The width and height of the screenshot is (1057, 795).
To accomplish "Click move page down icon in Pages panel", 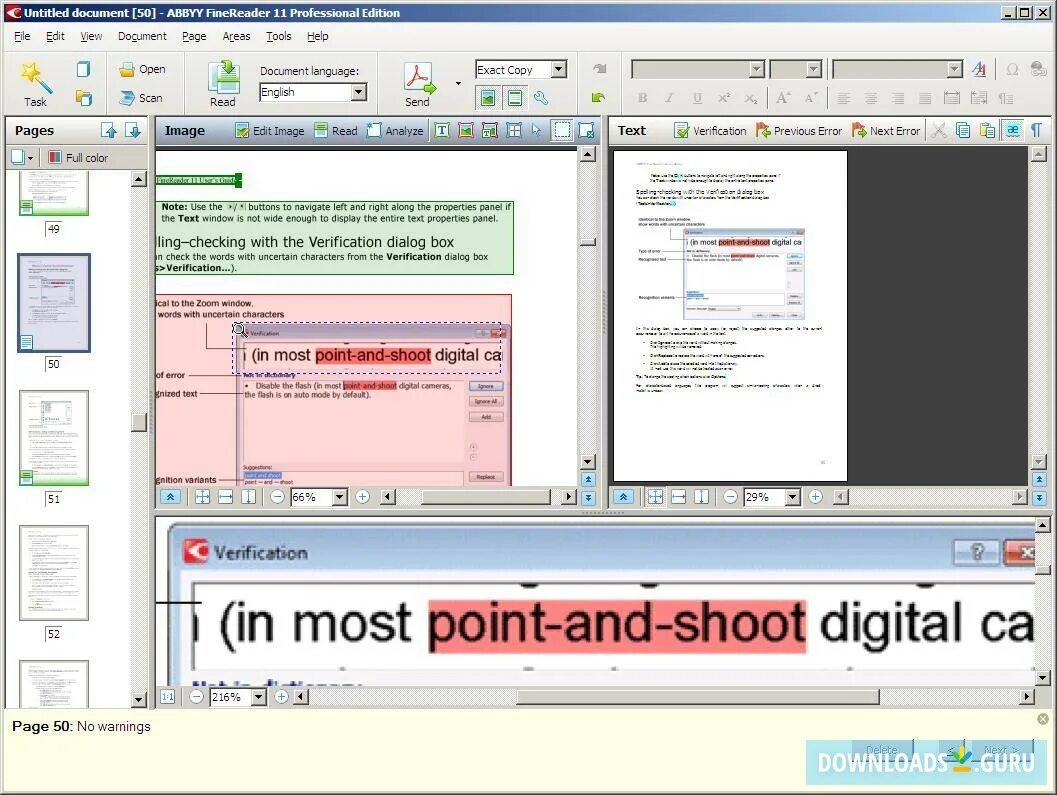I will 133,131.
